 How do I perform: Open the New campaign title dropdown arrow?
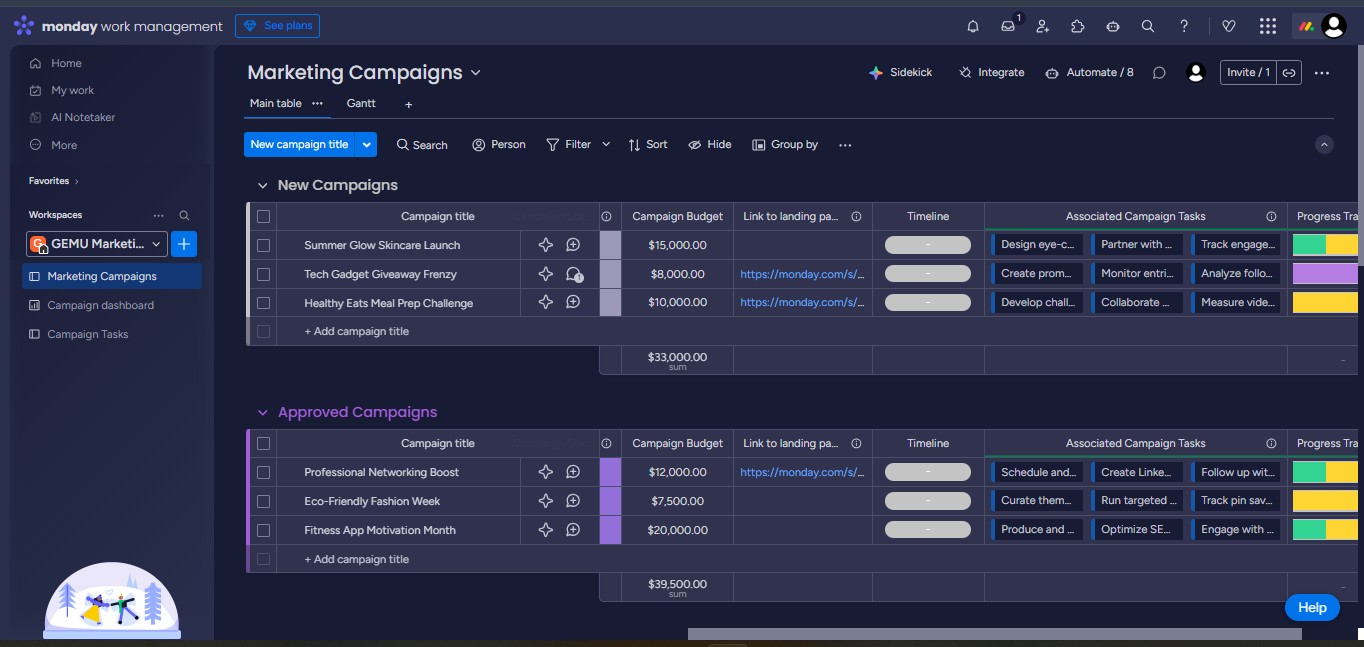click(367, 145)
